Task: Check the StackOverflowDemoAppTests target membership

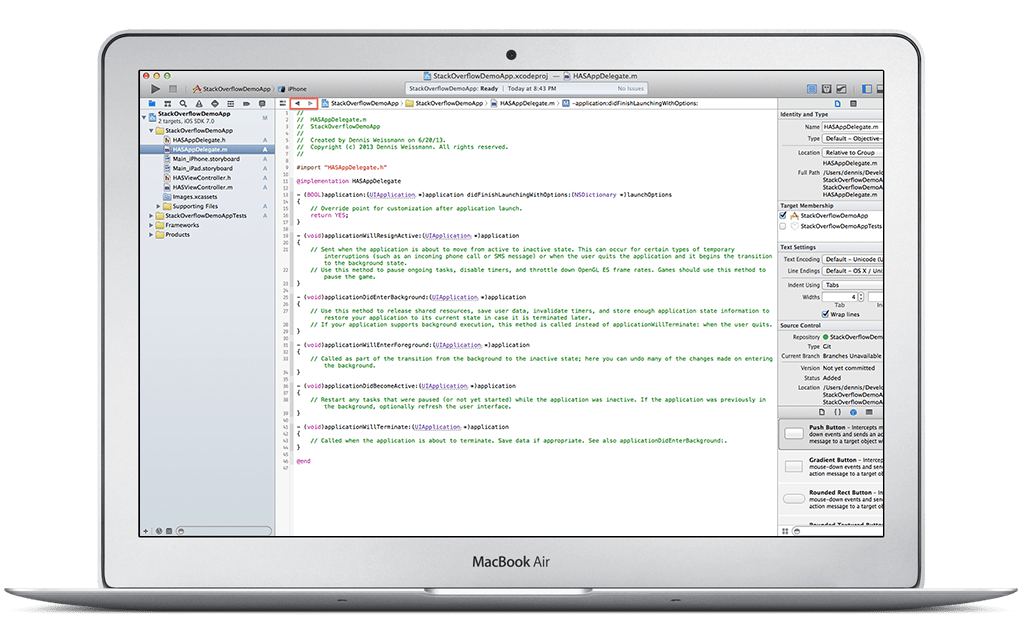Action: click(x=783, y=226)
